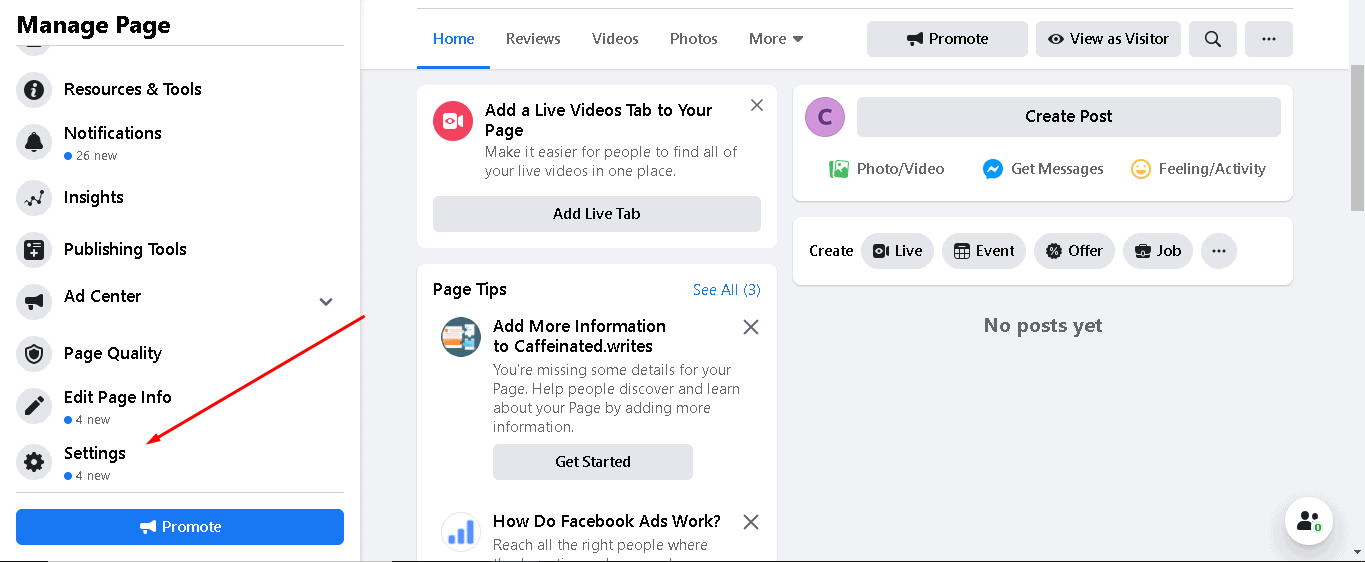Open Resources & Tools info icon
This screenshot has height=562, width=1365.
point(34,90)
